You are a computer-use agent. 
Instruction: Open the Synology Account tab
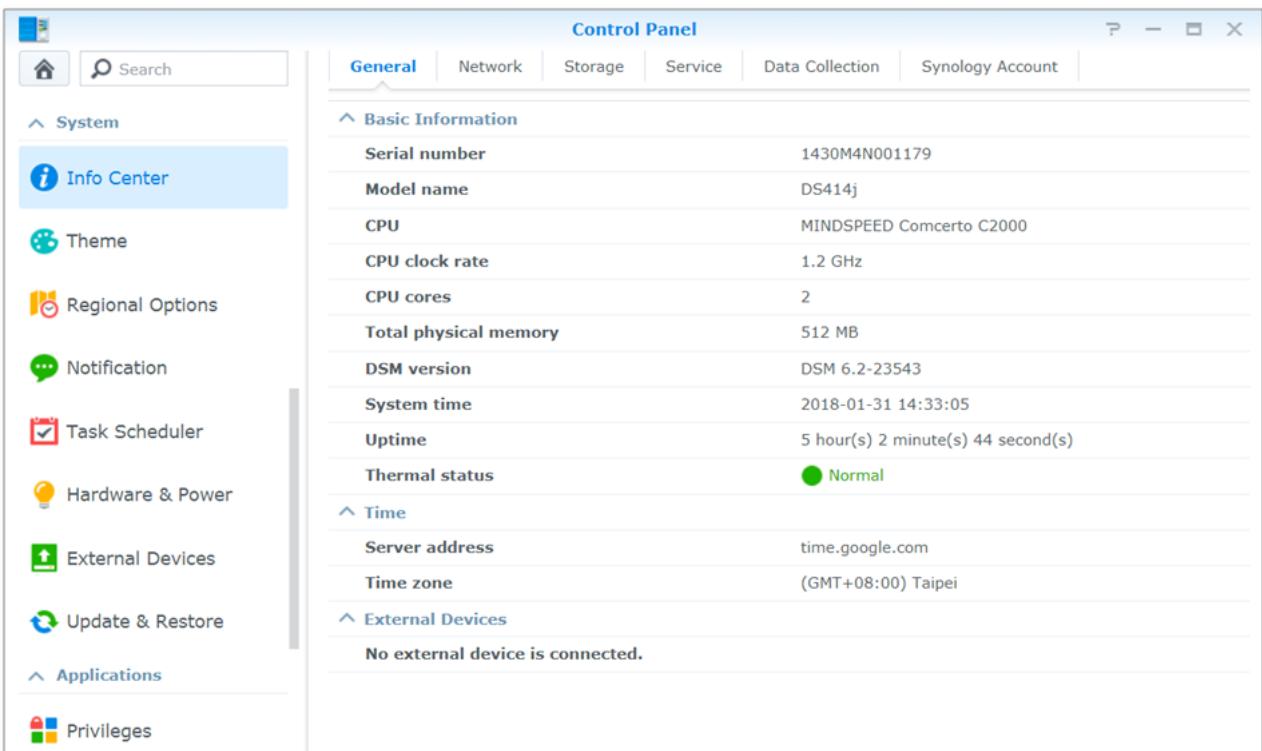tap(989, 67)
